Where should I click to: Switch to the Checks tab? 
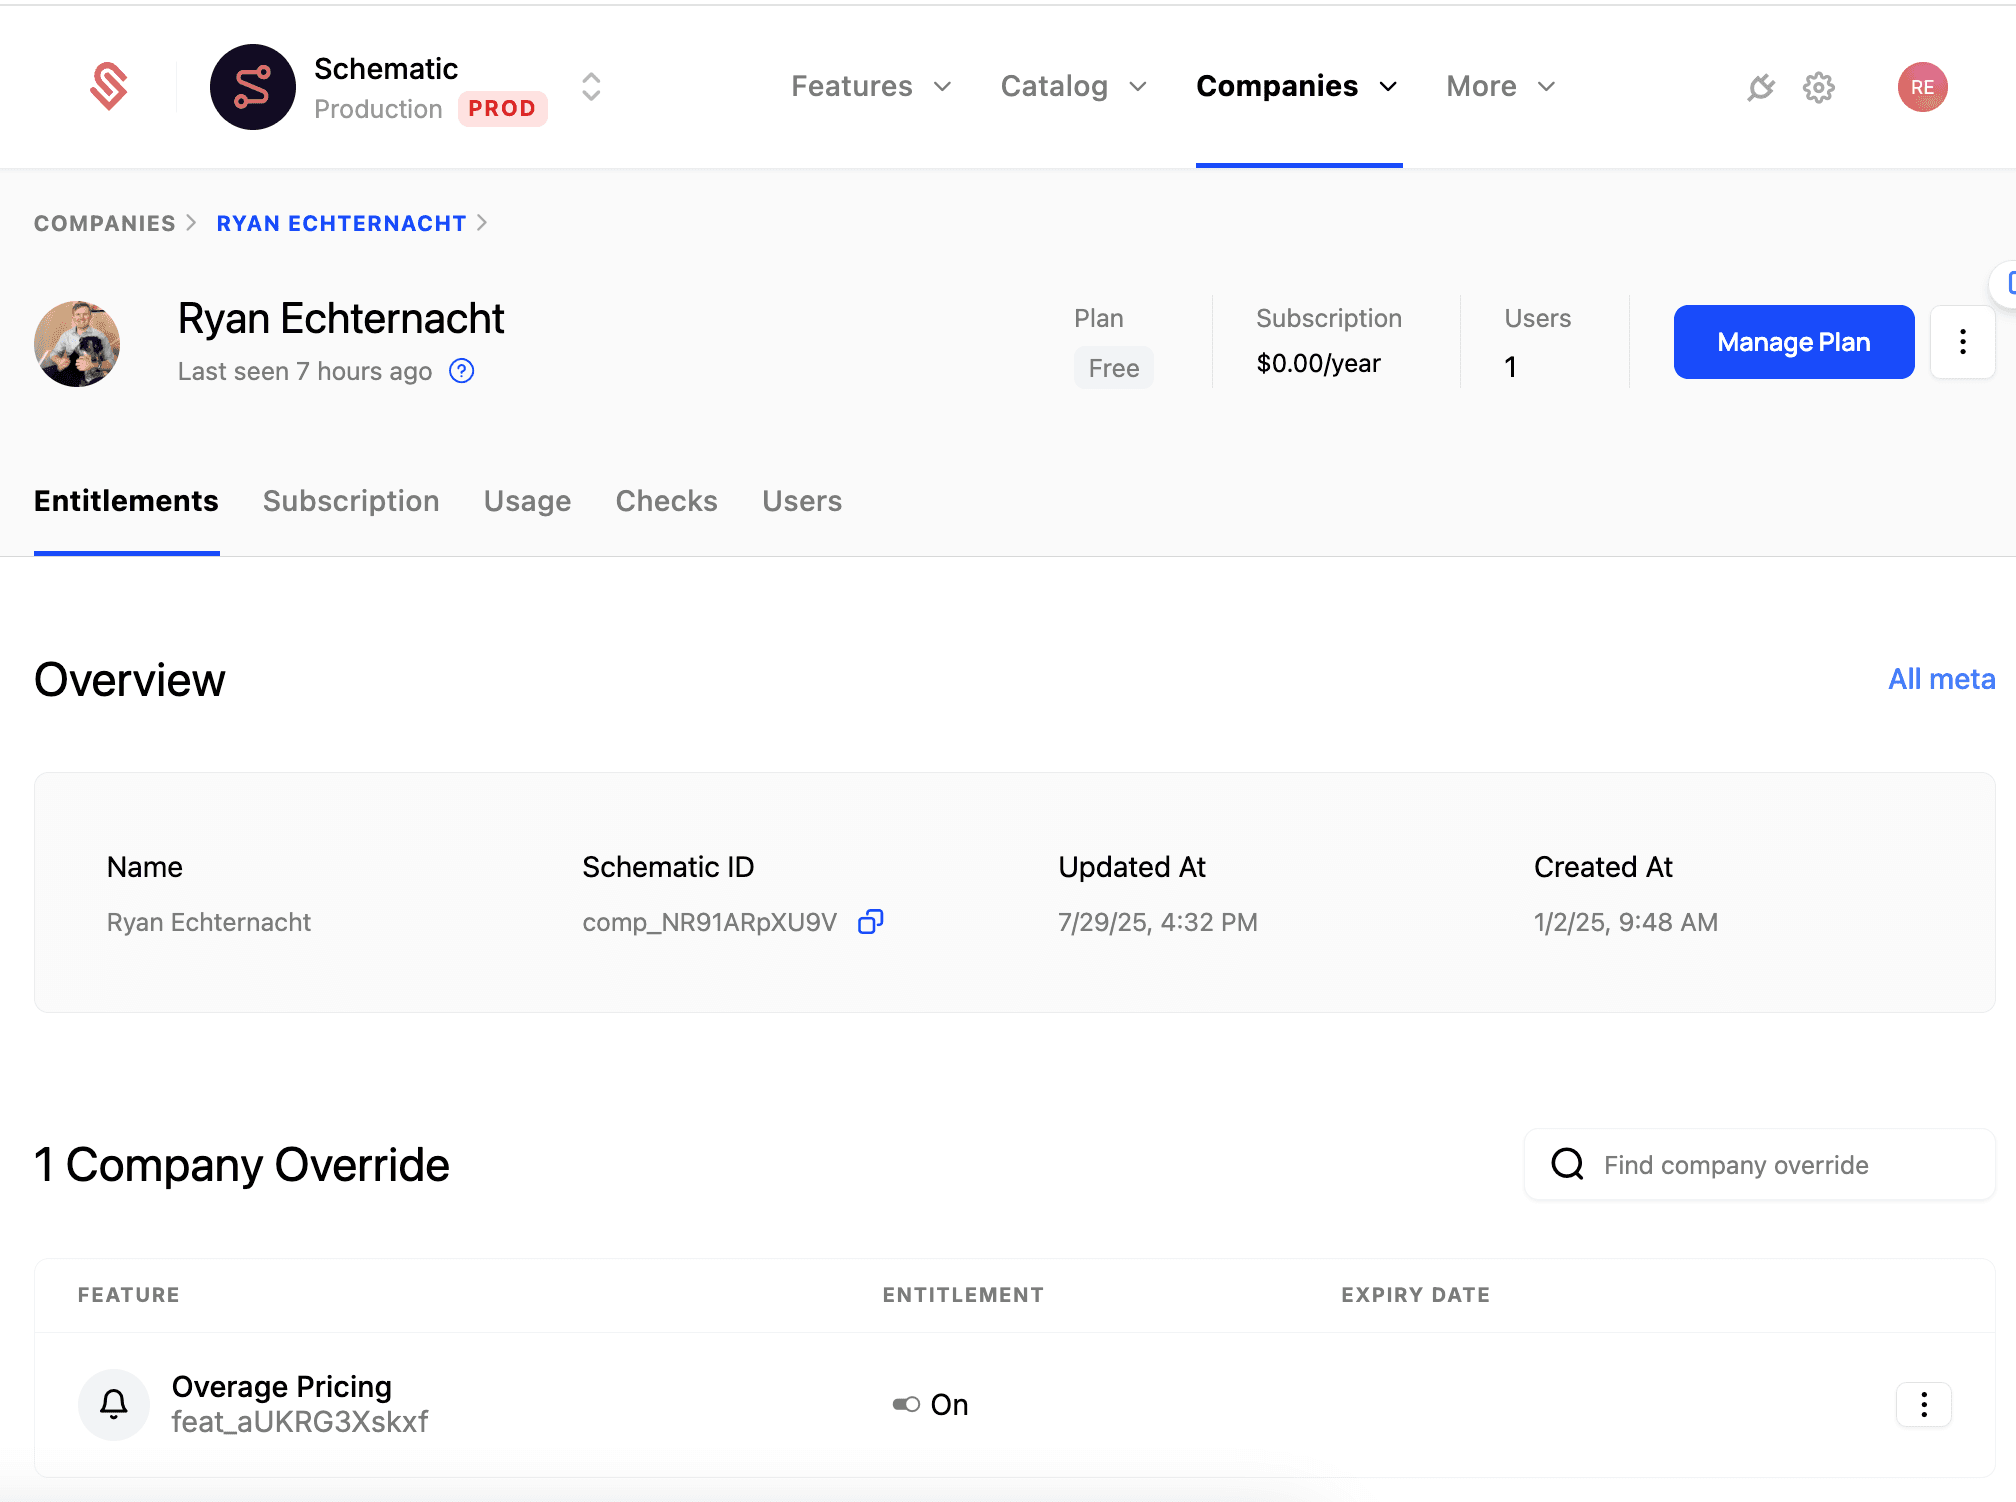[x=666, y=501]
